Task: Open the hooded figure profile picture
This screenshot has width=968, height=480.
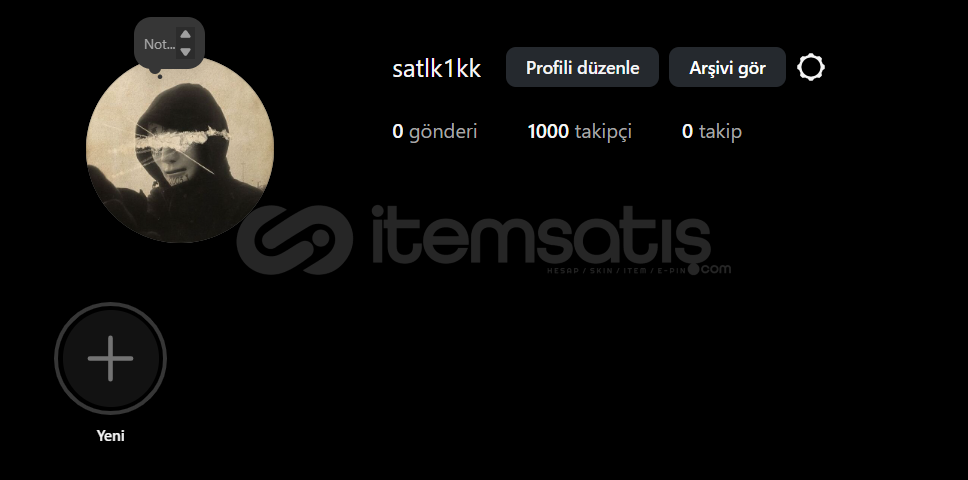Action: 180,149
